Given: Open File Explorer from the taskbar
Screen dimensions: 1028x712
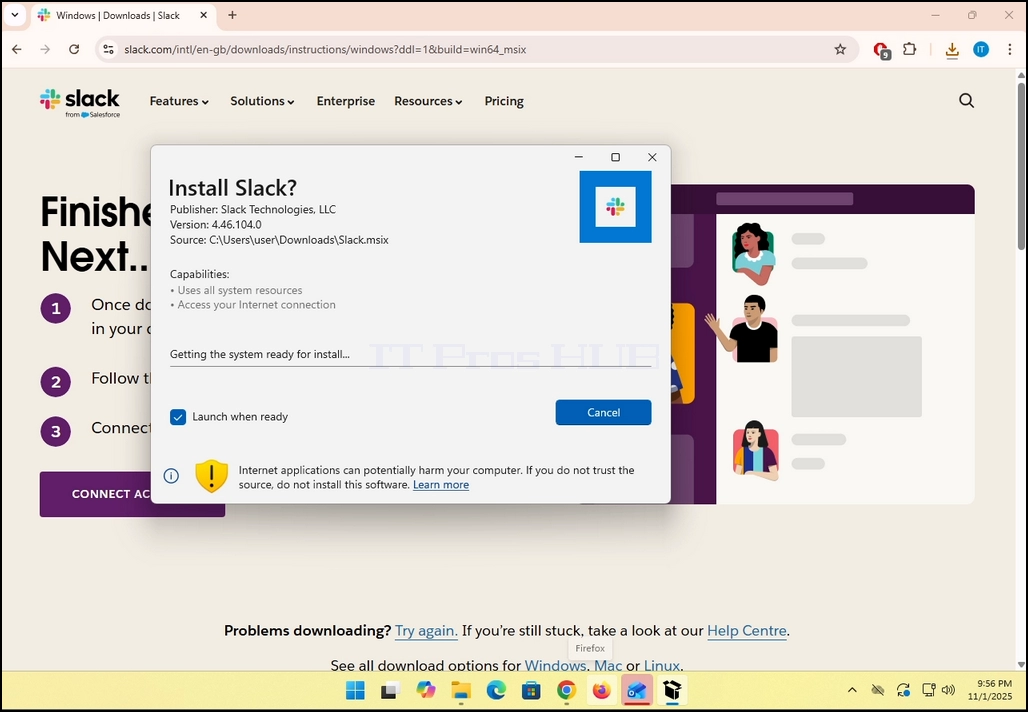Looking at the screenshot, I should [461, 690].
